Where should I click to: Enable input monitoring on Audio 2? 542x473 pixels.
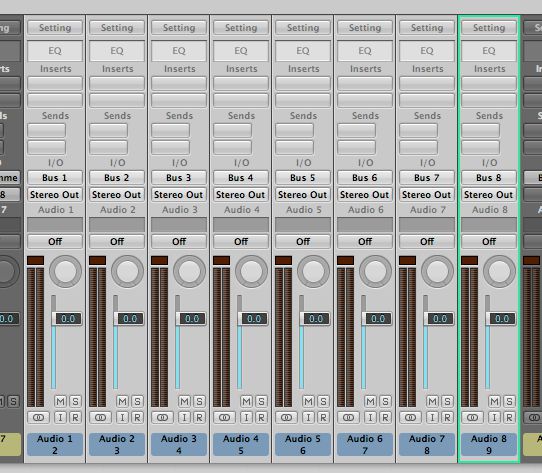(x=122, y=418)
